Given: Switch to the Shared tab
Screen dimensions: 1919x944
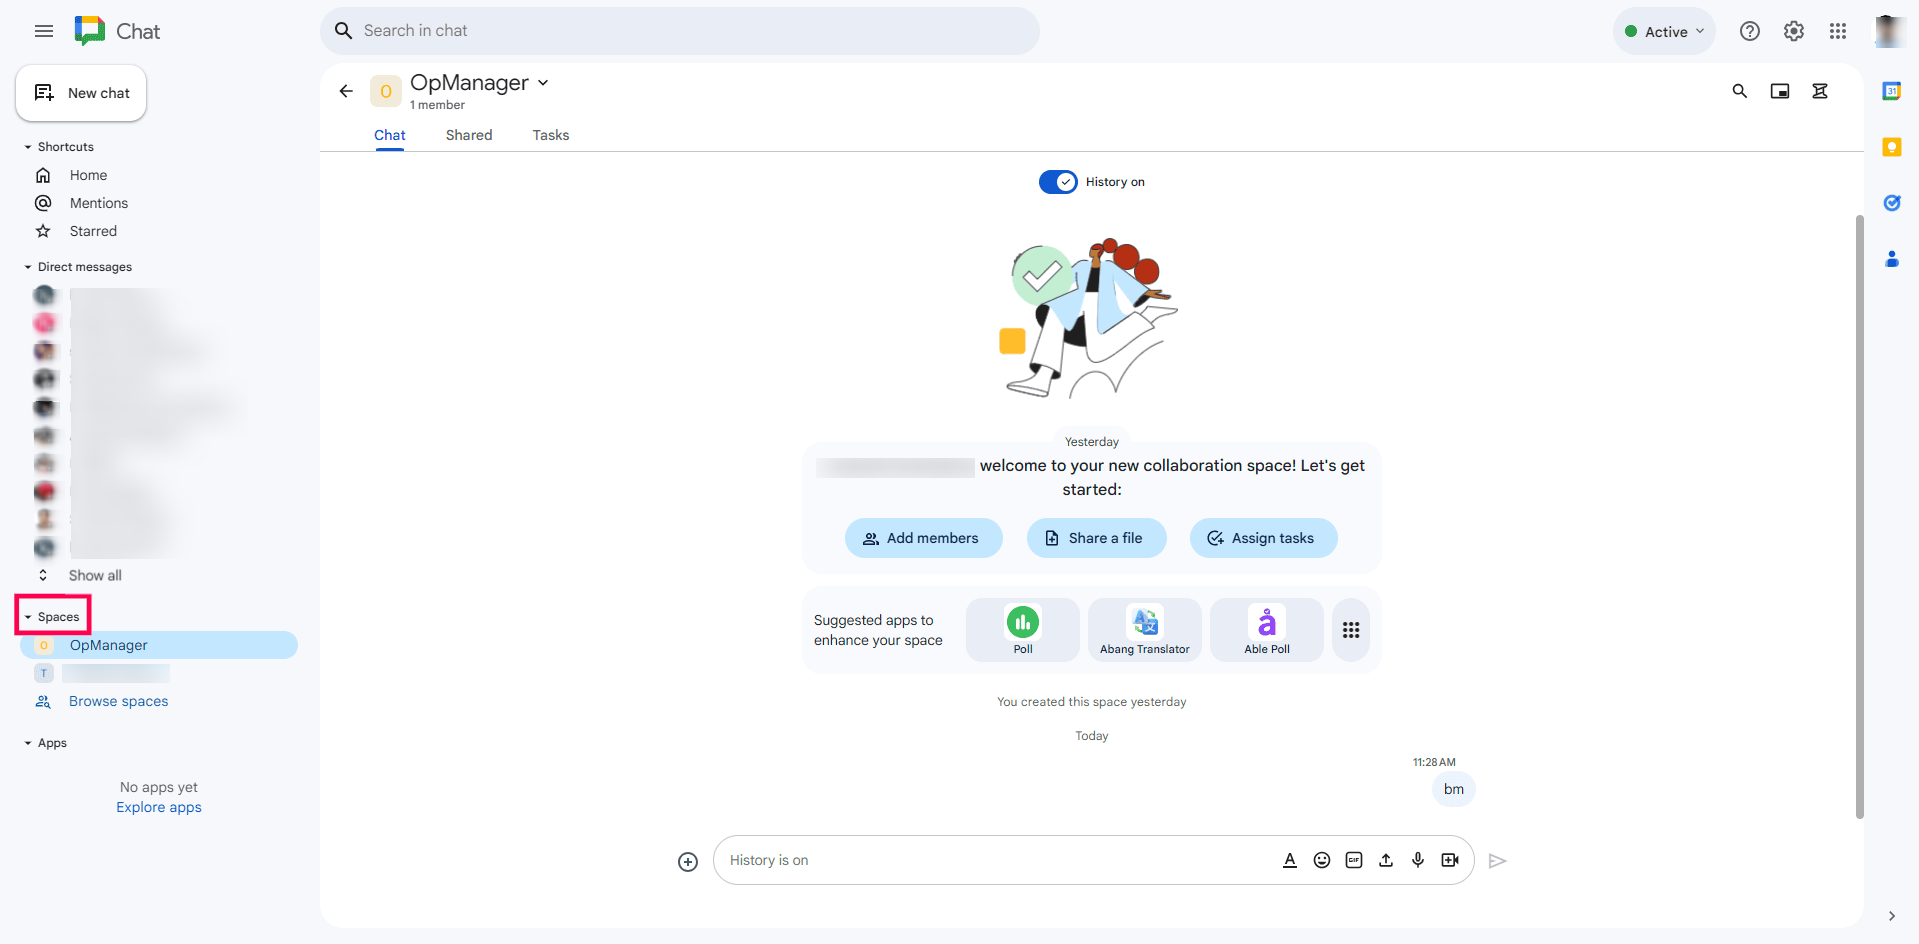Looking at the screenshot, I should (x=469, y=135).
